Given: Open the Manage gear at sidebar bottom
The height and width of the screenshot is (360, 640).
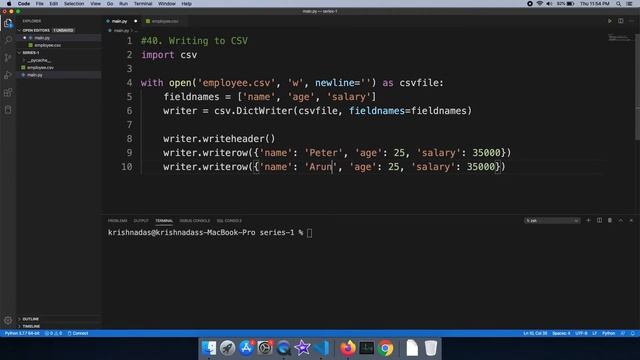Looking at the screenshot, I should click(8, 320).
